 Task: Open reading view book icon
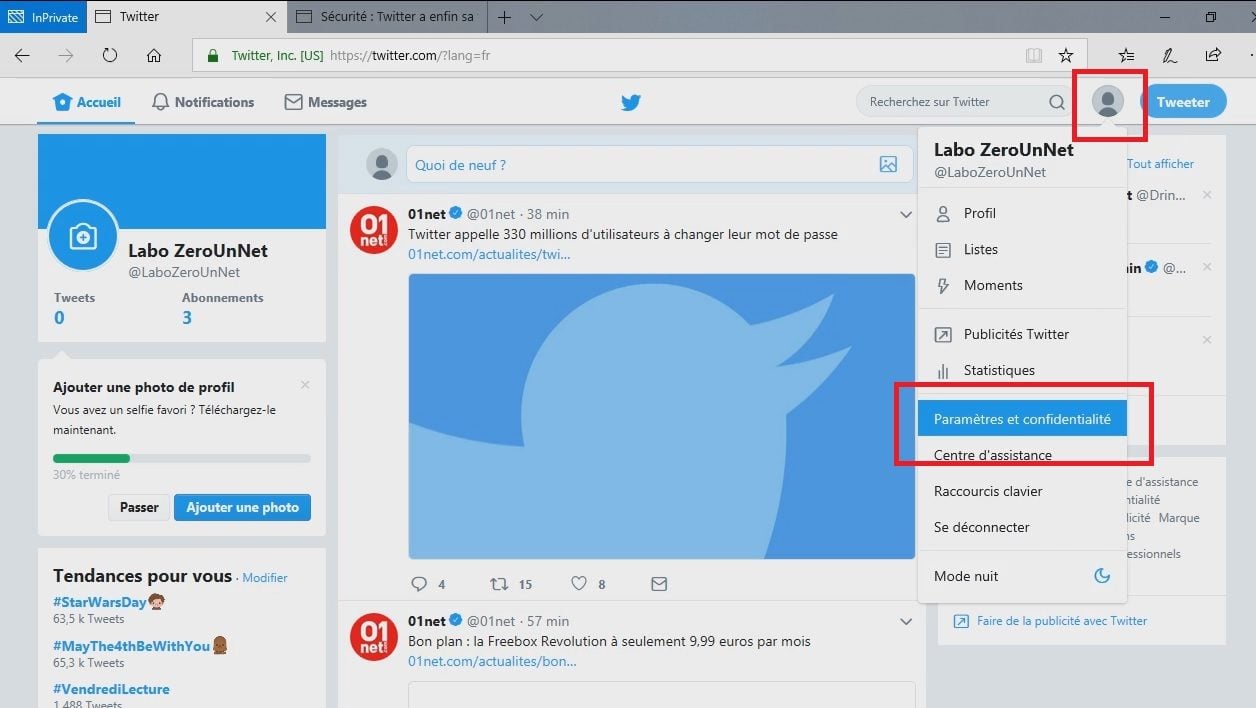point(1034,56)
